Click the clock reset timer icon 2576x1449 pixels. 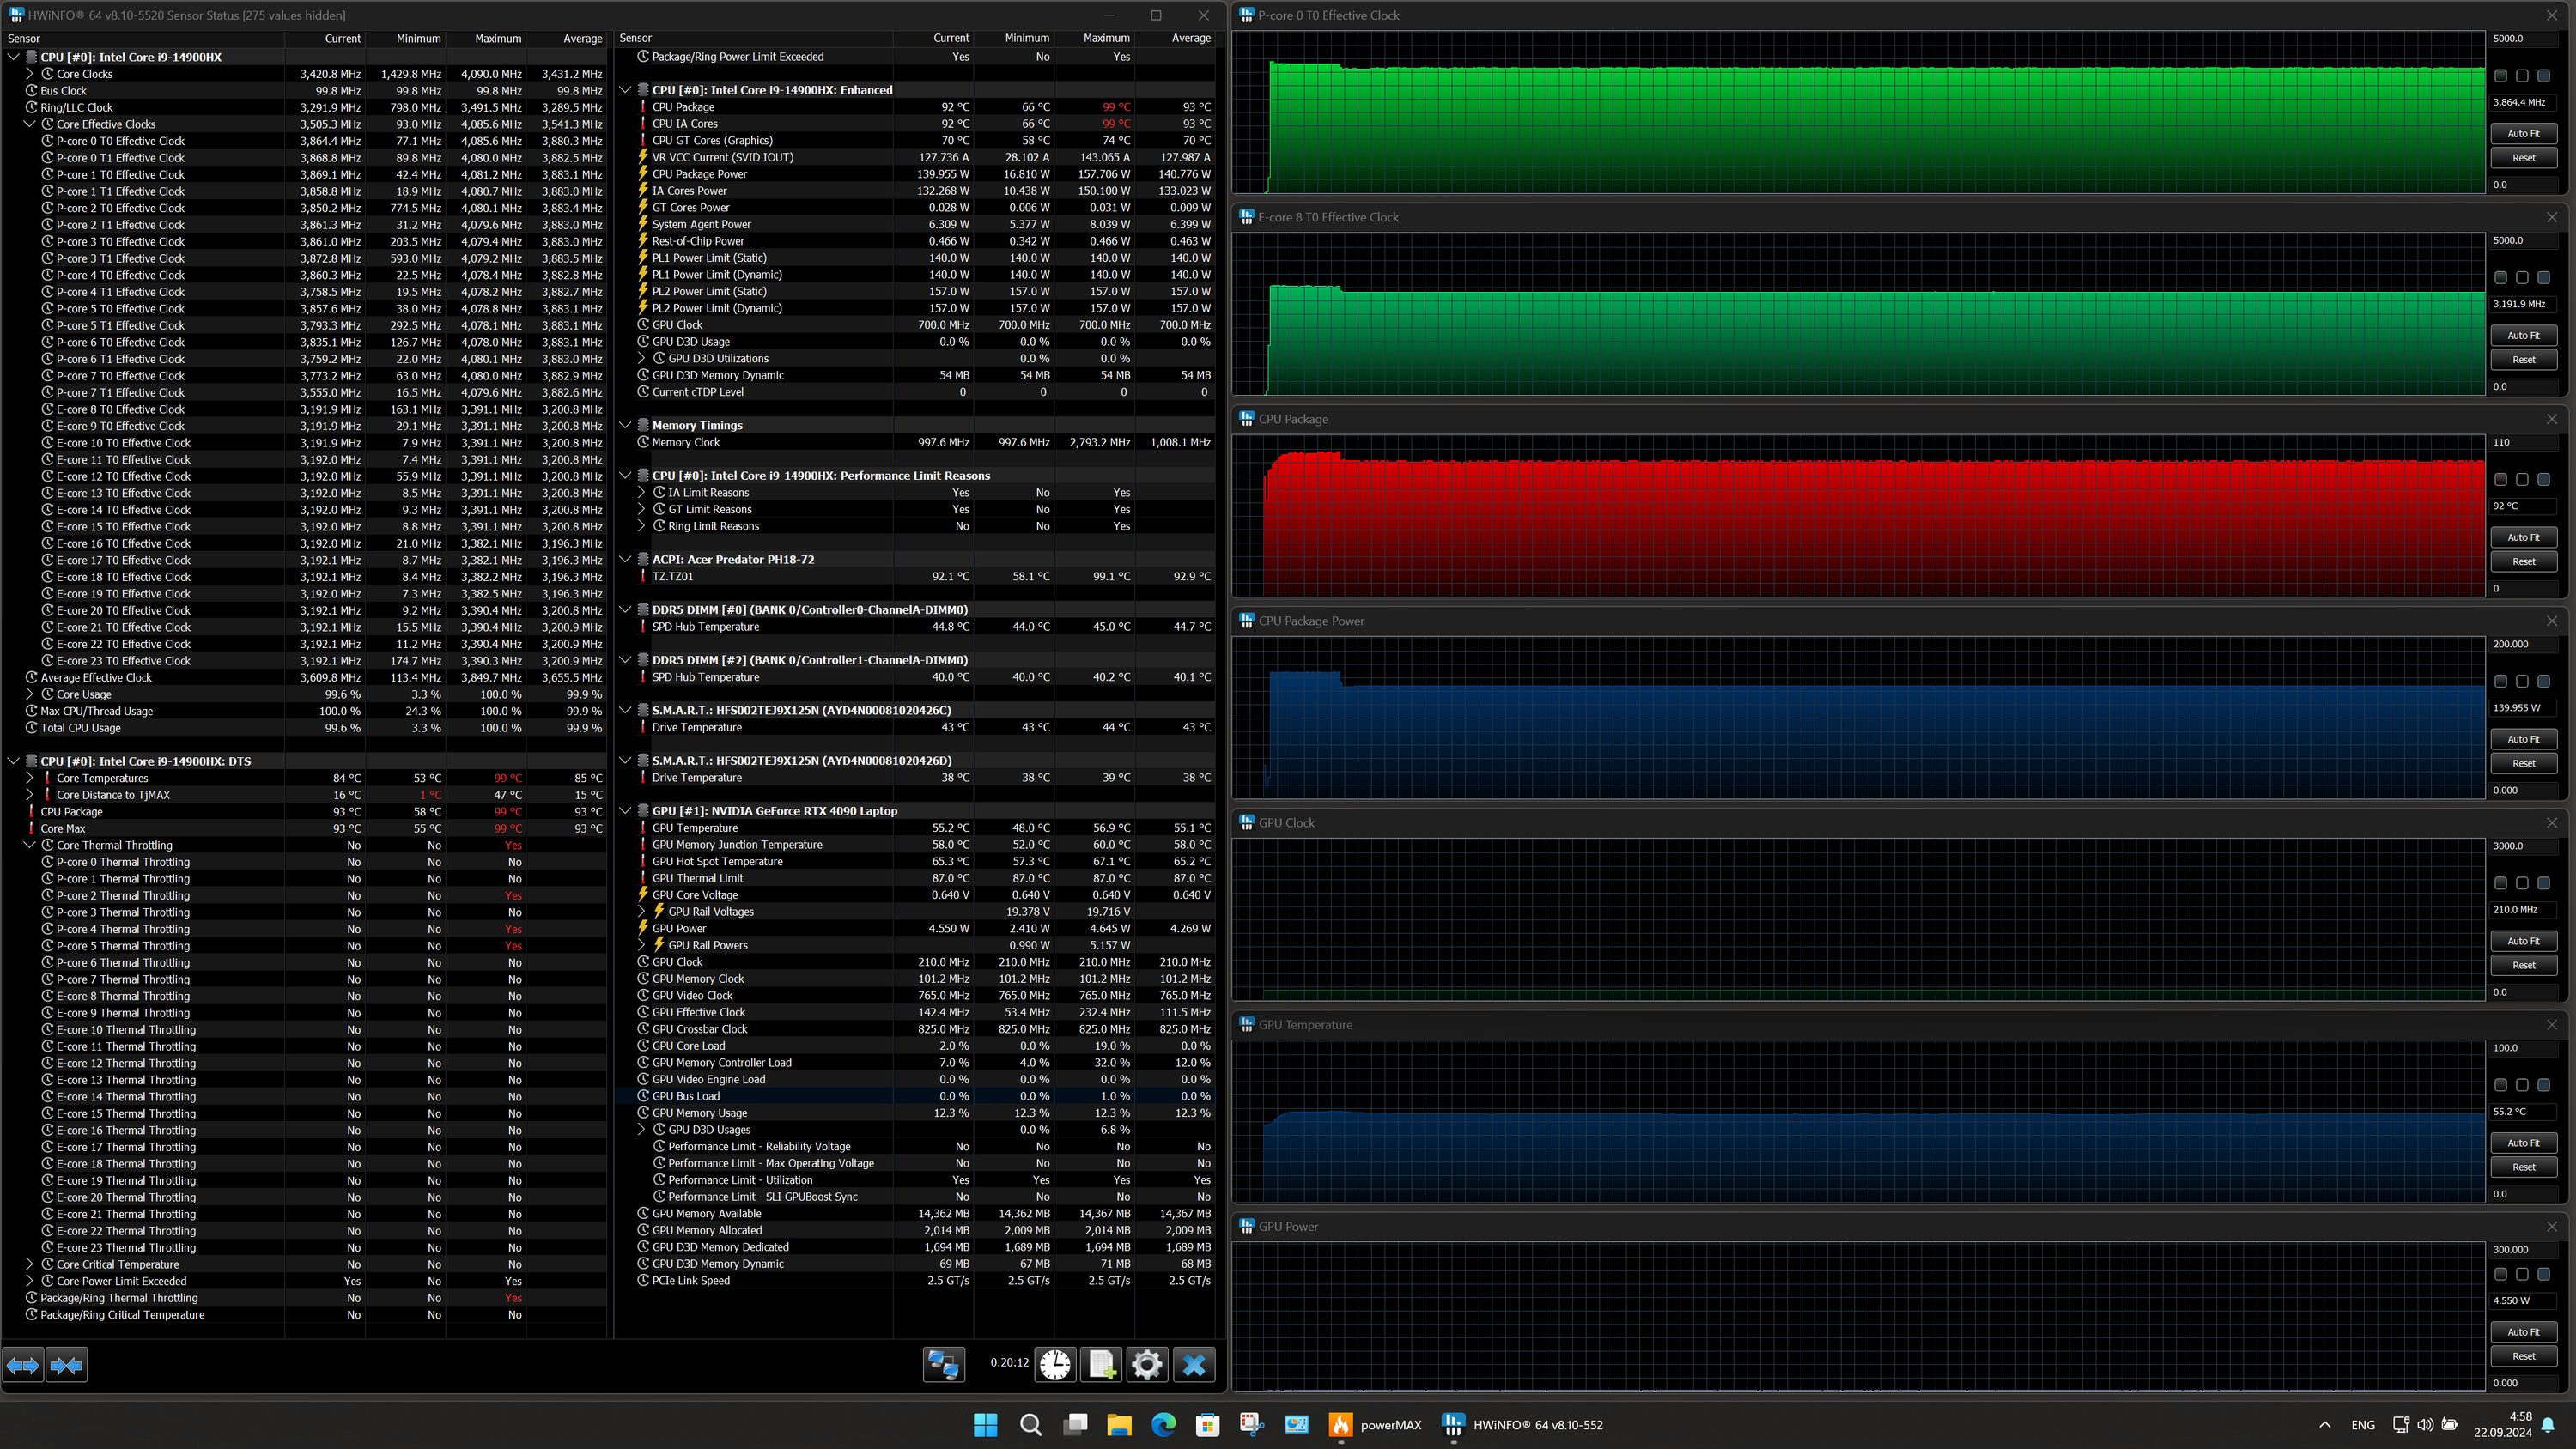pyautogui.click(x=1055, y=1364)
